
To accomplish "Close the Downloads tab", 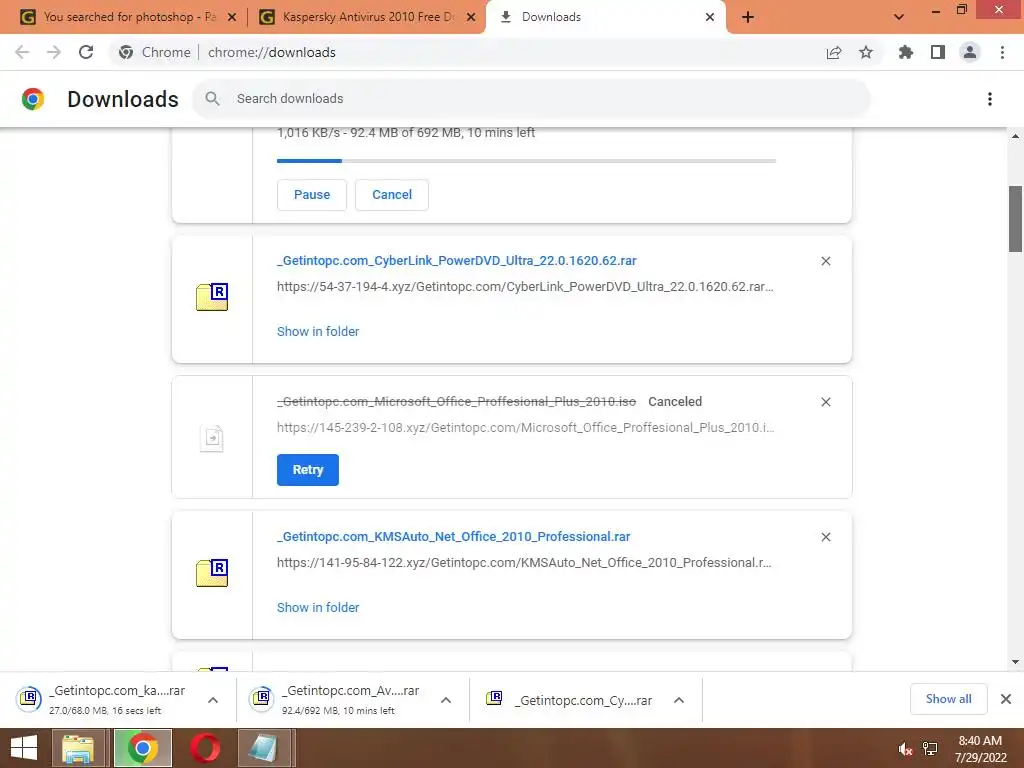I will [x=710, y=17].
